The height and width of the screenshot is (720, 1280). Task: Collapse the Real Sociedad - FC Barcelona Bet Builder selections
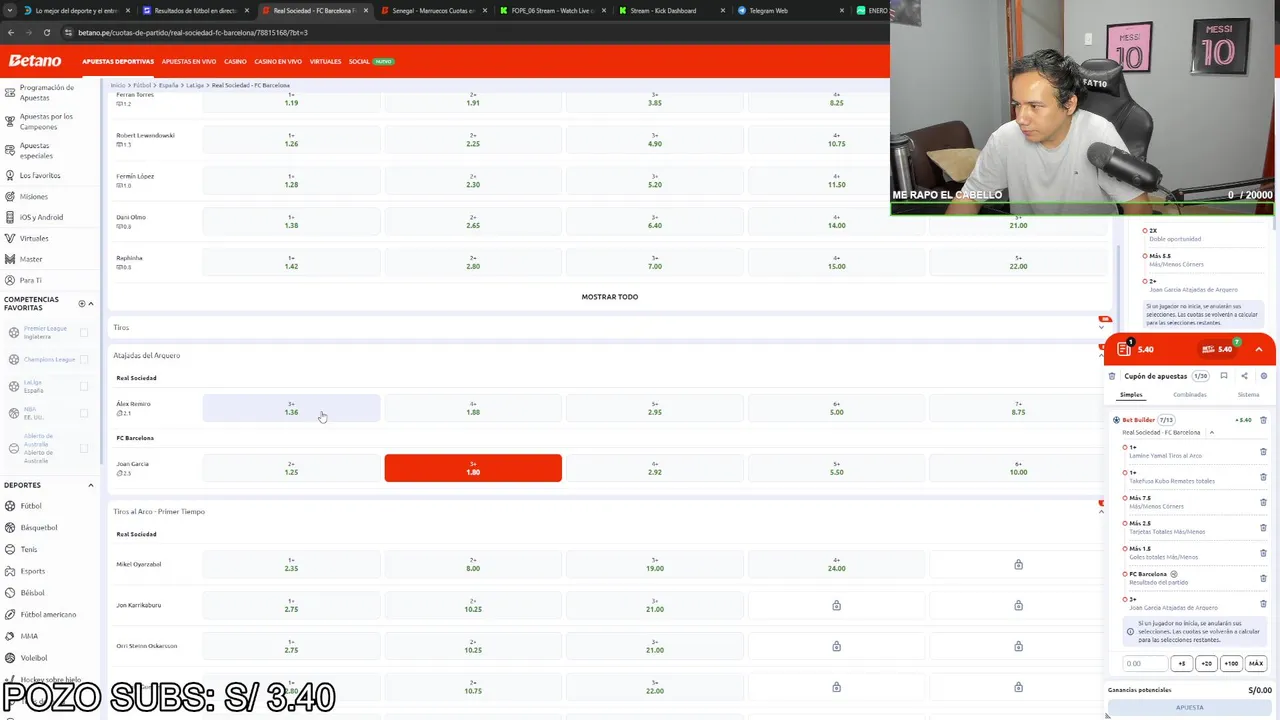[x=1212, y=433]
